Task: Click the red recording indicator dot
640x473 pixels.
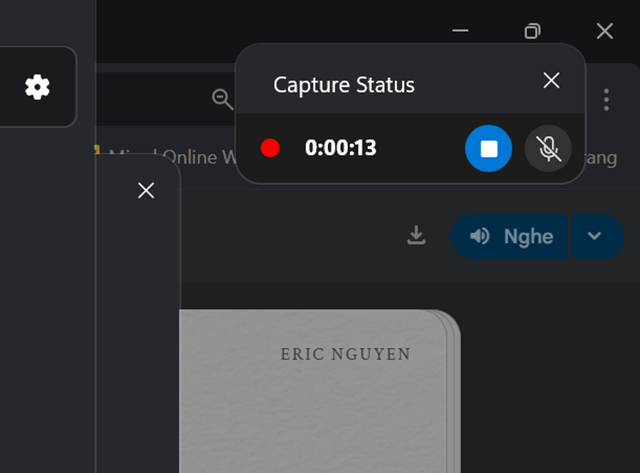Action: (270, 149)
